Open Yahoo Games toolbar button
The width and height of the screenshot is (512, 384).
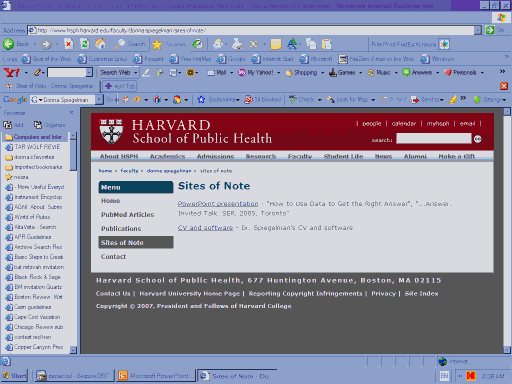click(342, 72)
